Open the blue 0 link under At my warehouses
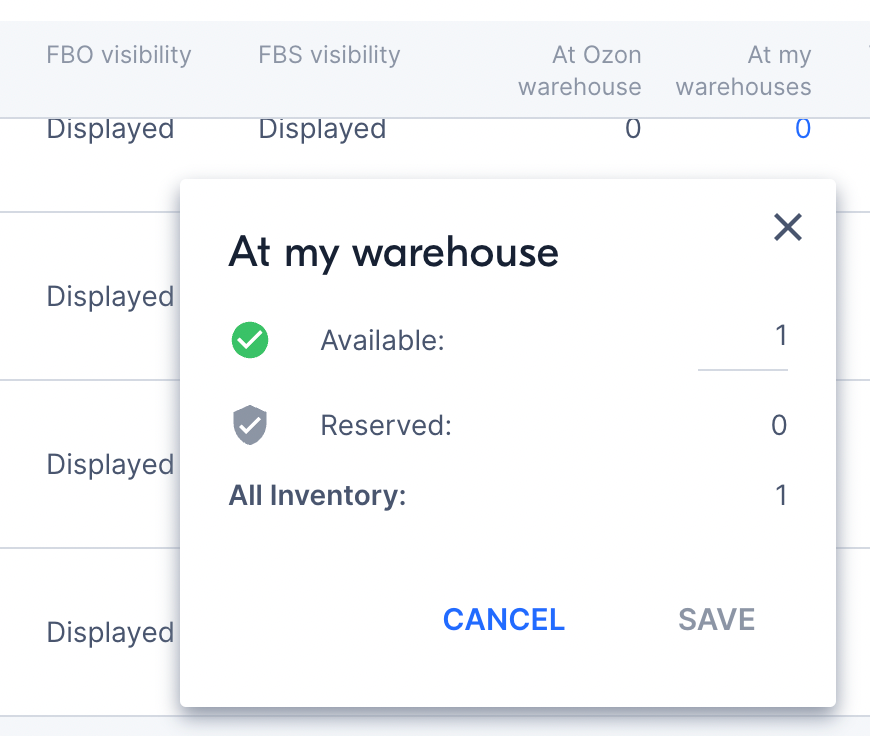Viewport: 870px width, 736px height. click(802, 129)
